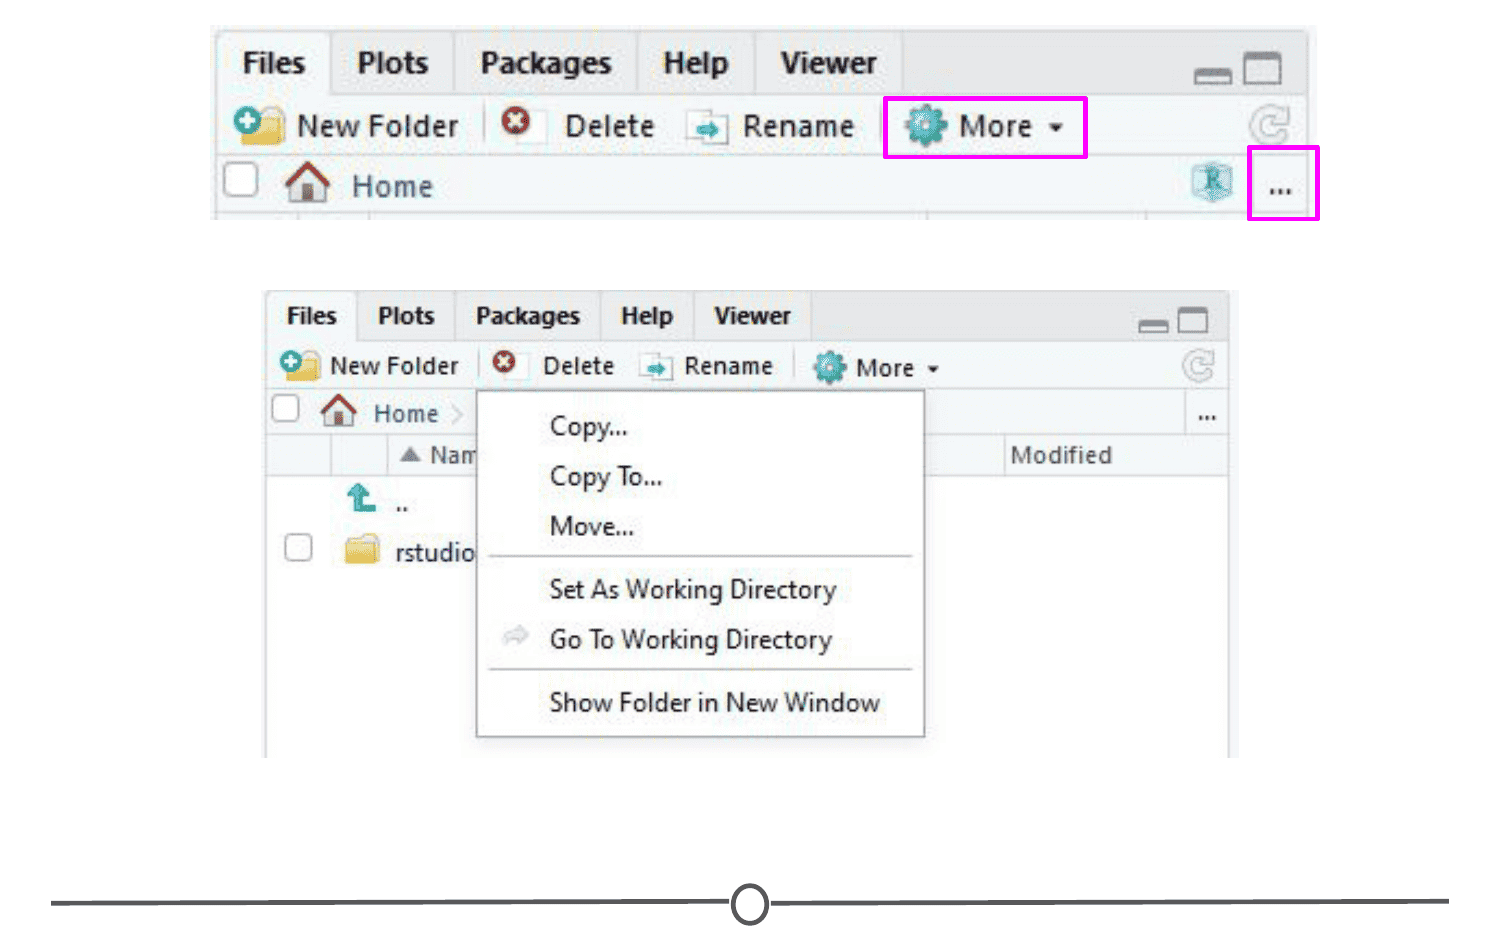Viewport: 1500px width, 938px height.
Task: Open the rstudio folder name
Action: point(435,552)
